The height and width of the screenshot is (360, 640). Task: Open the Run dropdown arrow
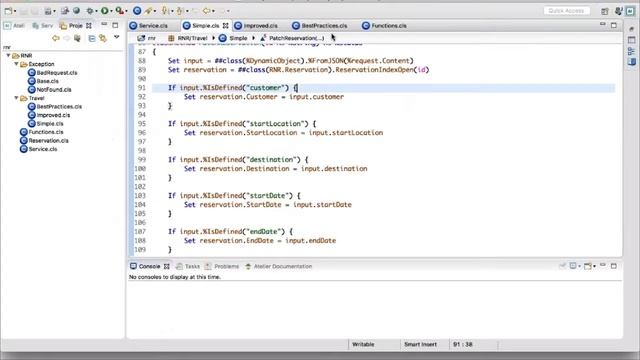[111, 11]
